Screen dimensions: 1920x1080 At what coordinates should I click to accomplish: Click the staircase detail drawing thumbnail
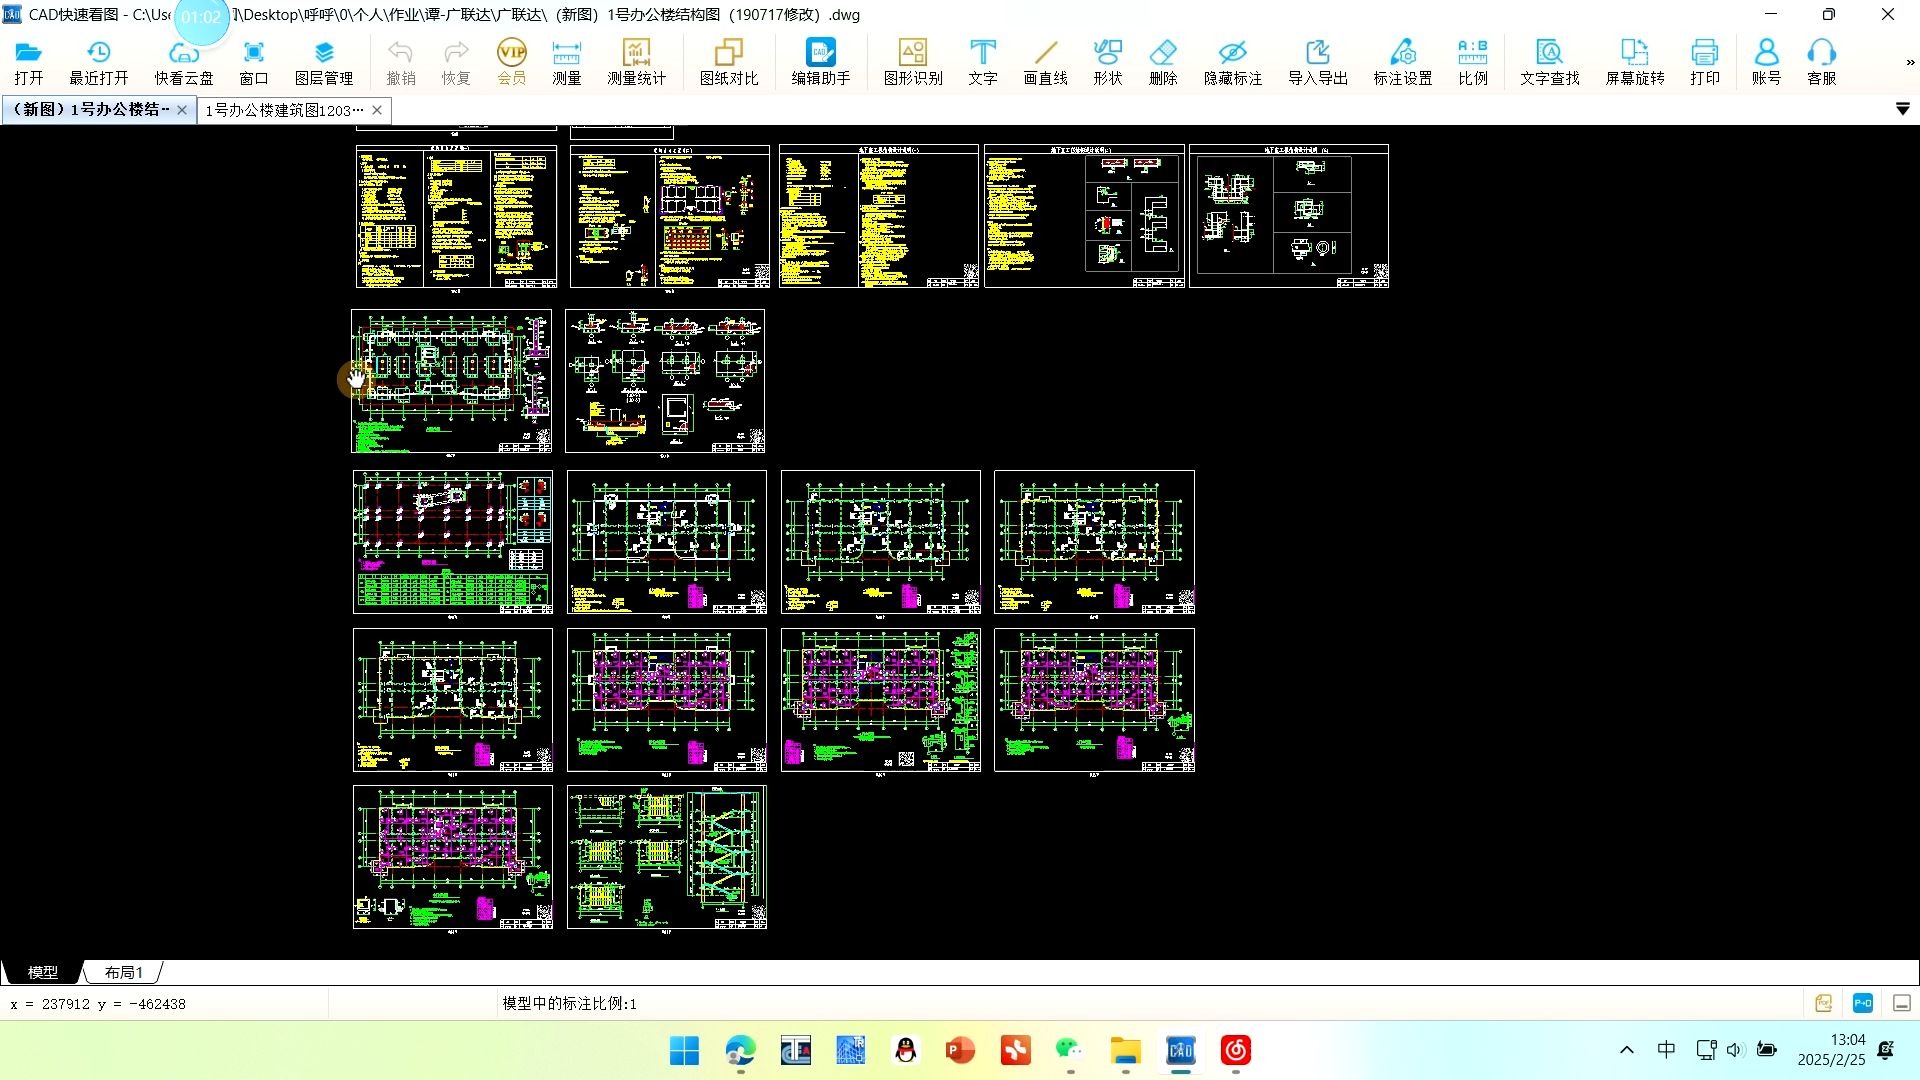pyautogui.click(x=666, y=857)
